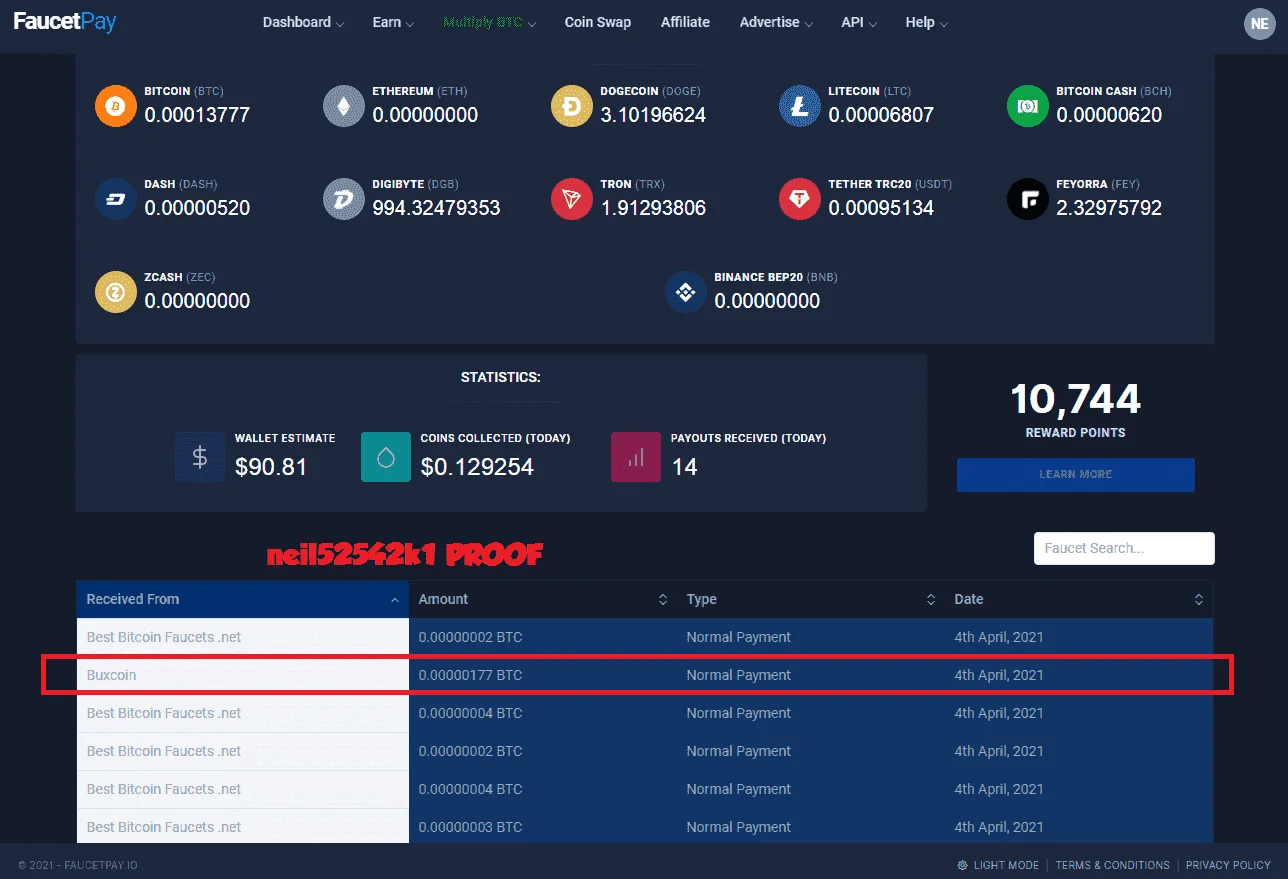Click the Binance BEP20 icon
Image resolution: width=1288 pixels, height=879 pixels.
click(685, 292)
